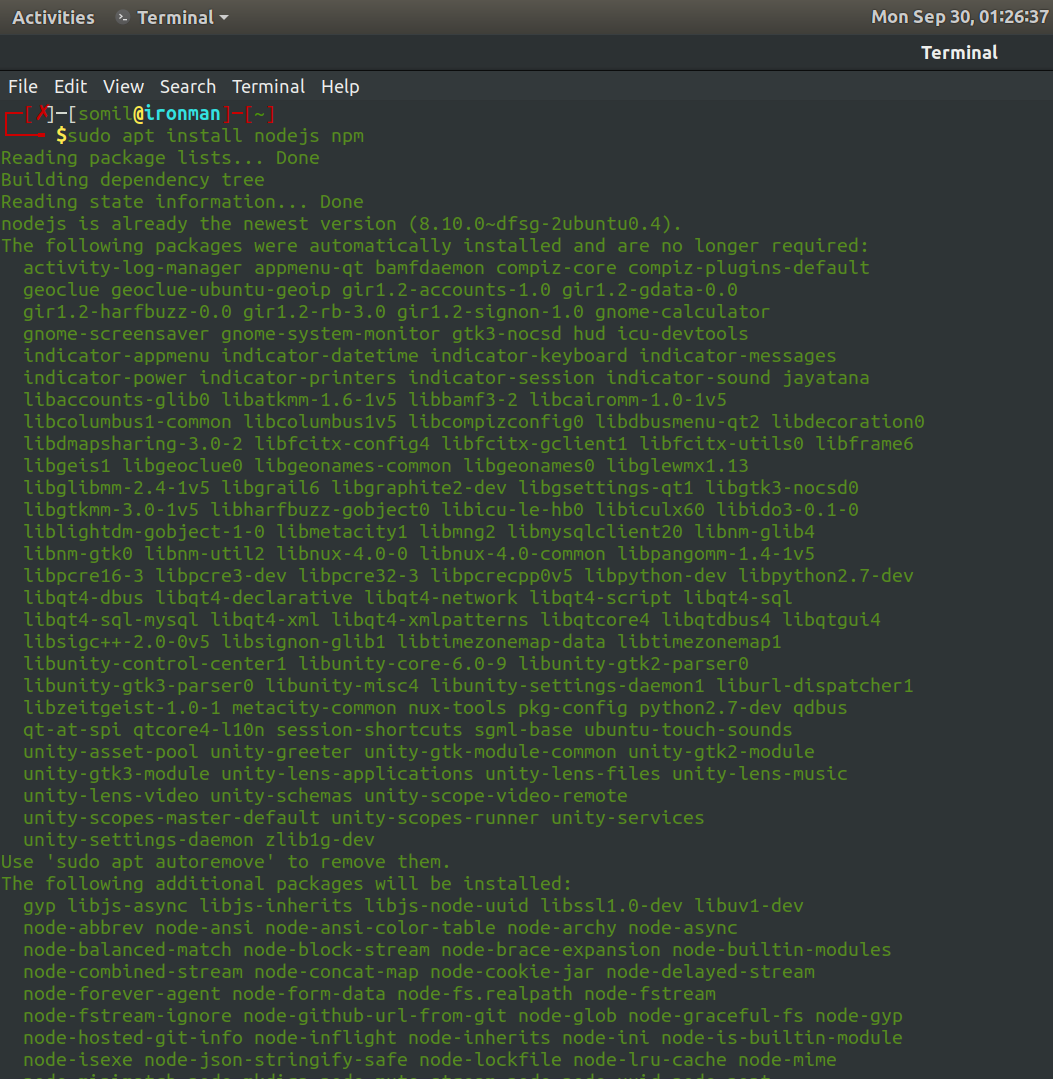
Task: Click "Use 'sudo apt autoremove'" hint line
Action: (x=226, y=862)
